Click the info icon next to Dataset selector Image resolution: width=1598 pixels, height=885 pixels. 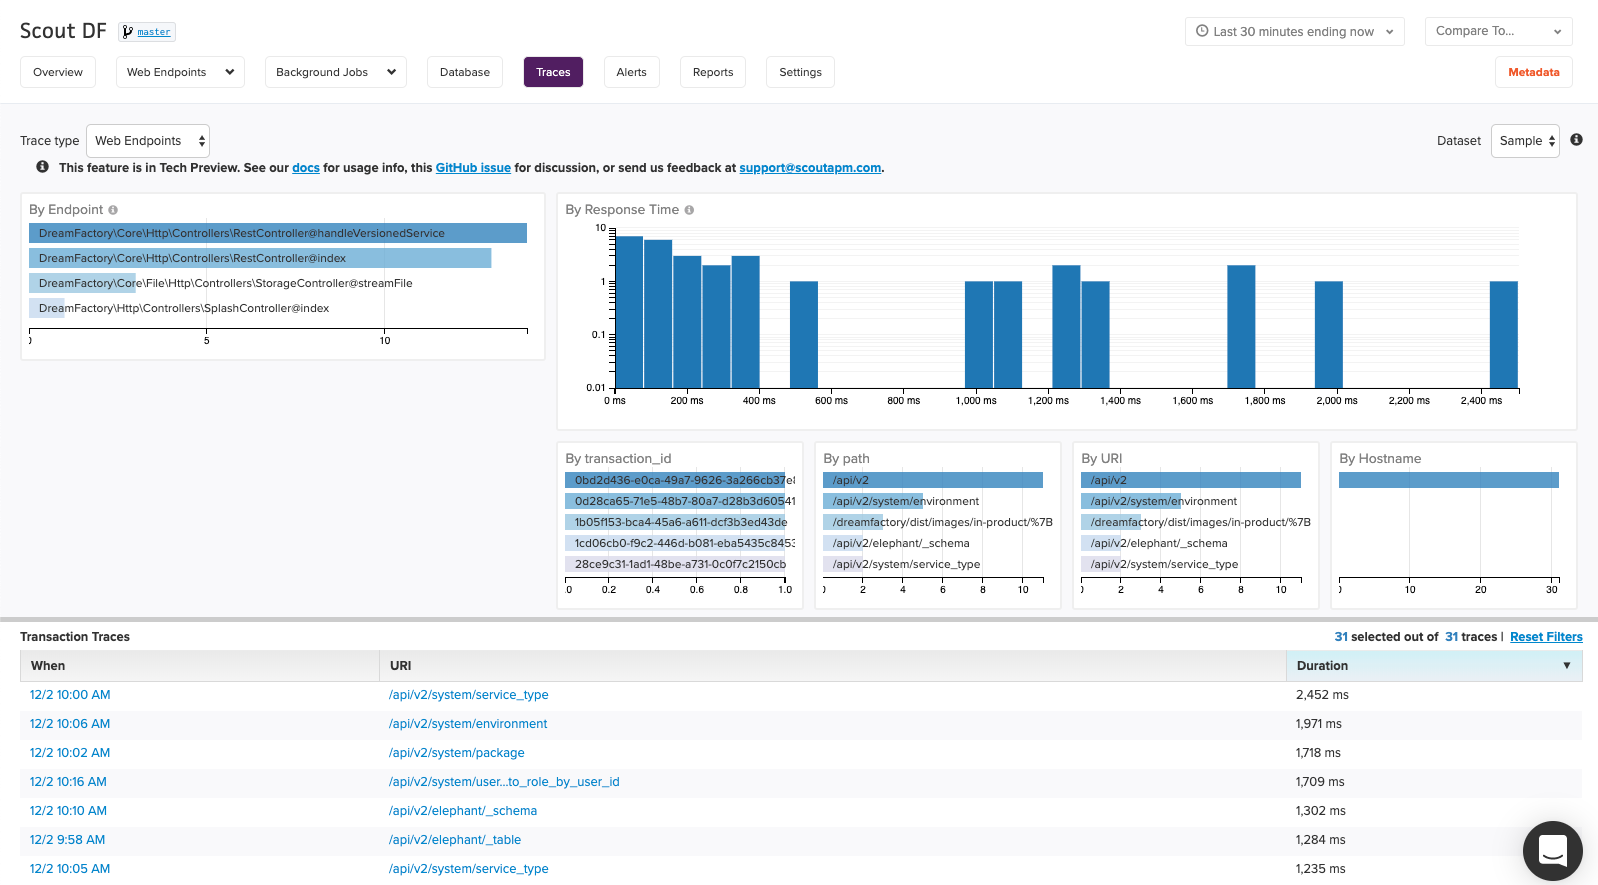point(1576,140)
